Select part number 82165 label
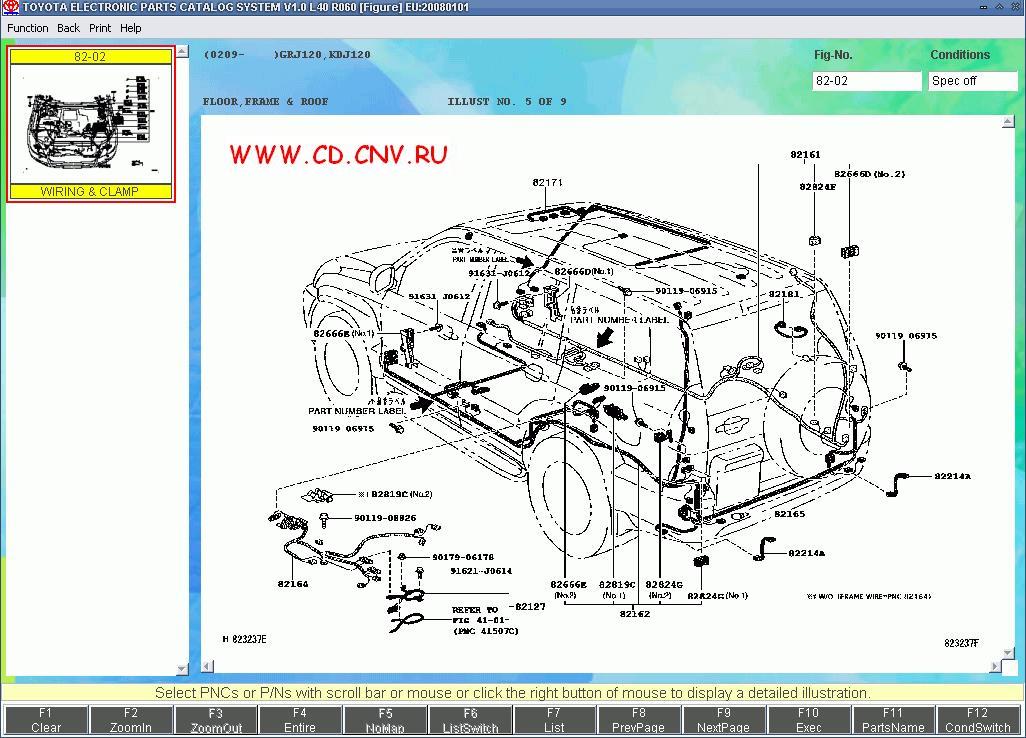This screenshot has width=1026, height=738. tap(789, 514)
